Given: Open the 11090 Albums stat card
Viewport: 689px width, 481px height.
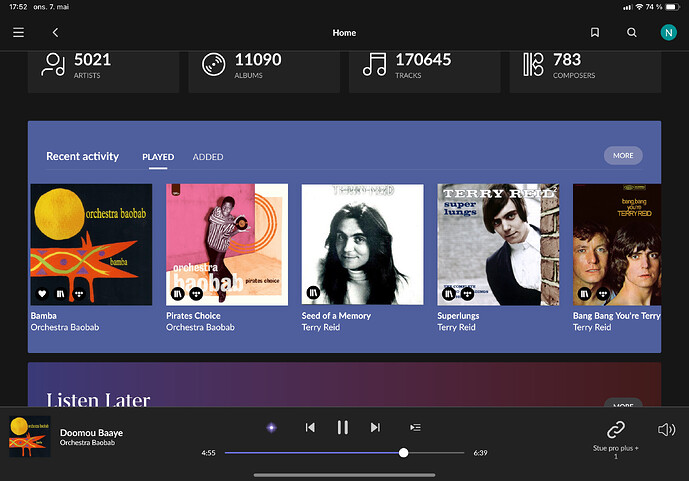Looking at the screenshot, I should click(264, 72).
